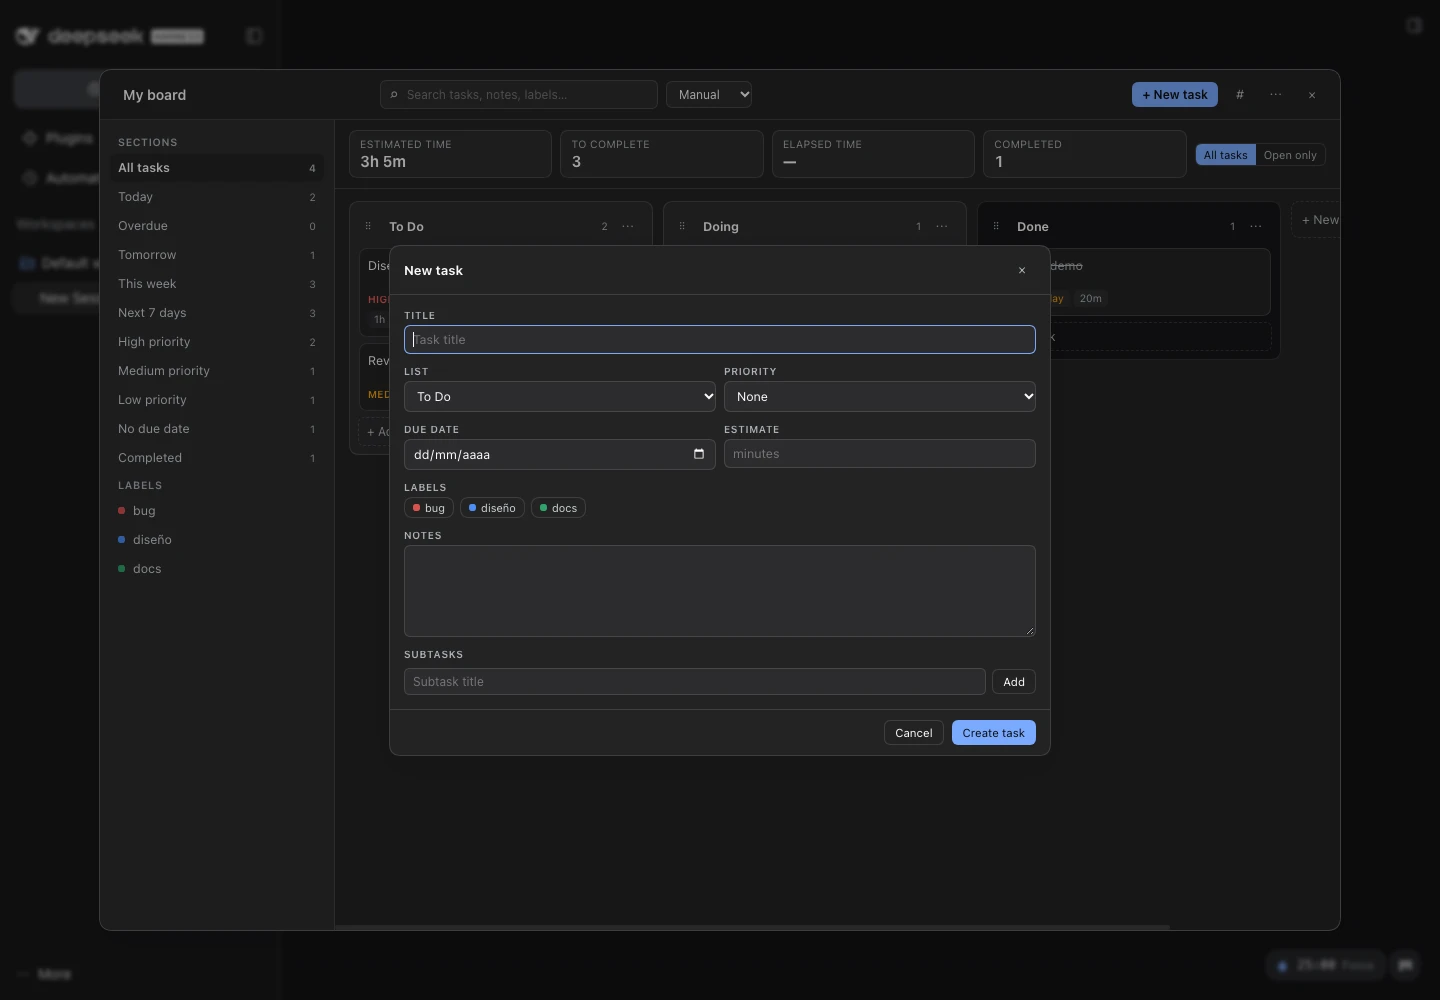Focus the Task title input field

coord(720,340)
